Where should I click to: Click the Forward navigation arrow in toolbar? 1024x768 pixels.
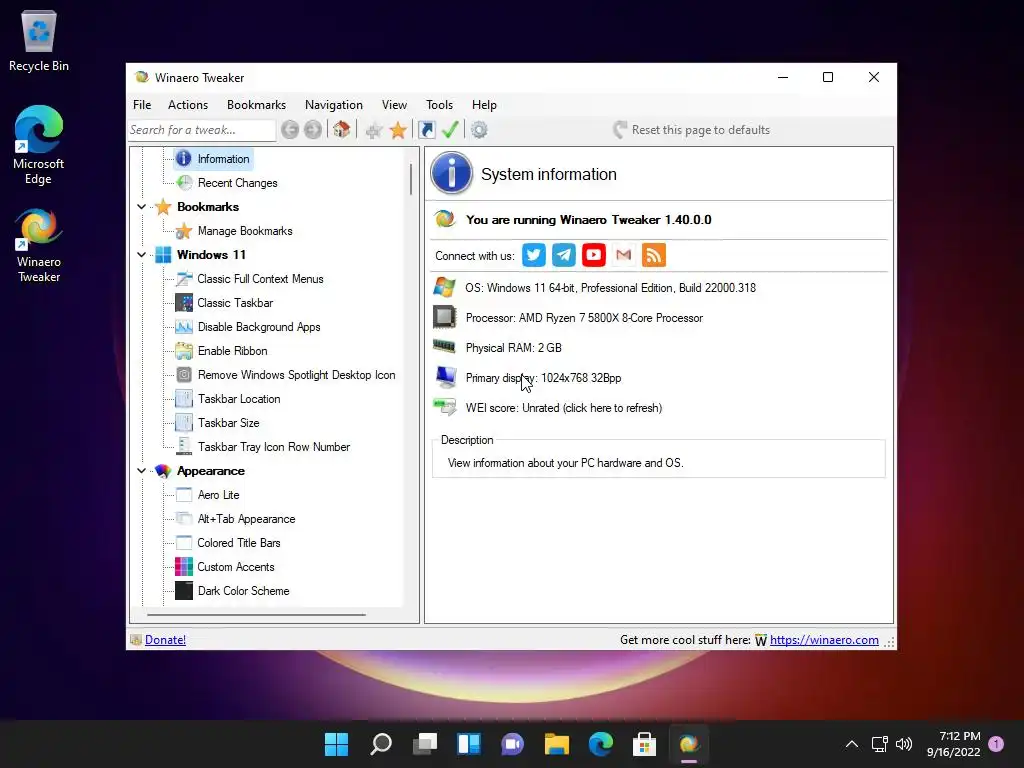tap(313, 130)
